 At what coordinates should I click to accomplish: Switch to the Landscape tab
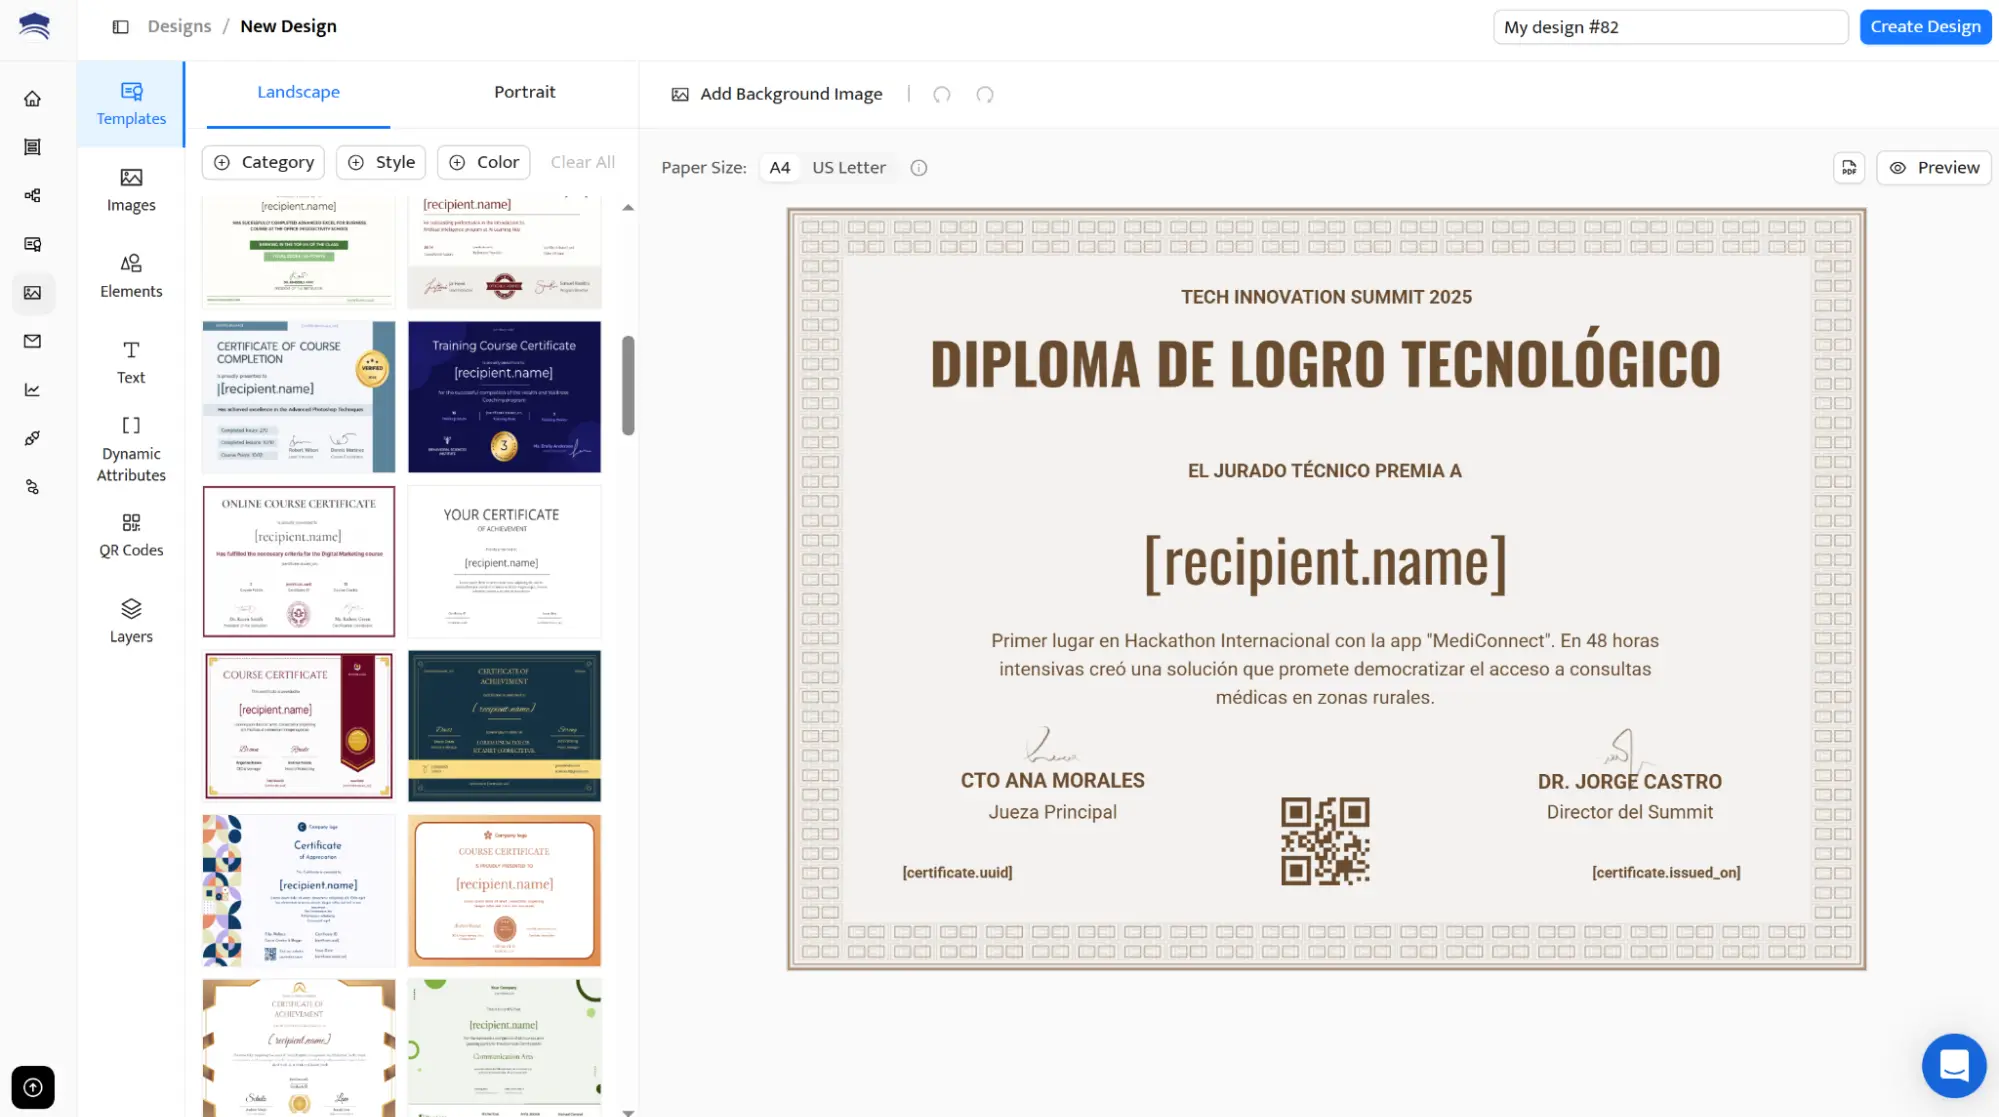(298, 92)
